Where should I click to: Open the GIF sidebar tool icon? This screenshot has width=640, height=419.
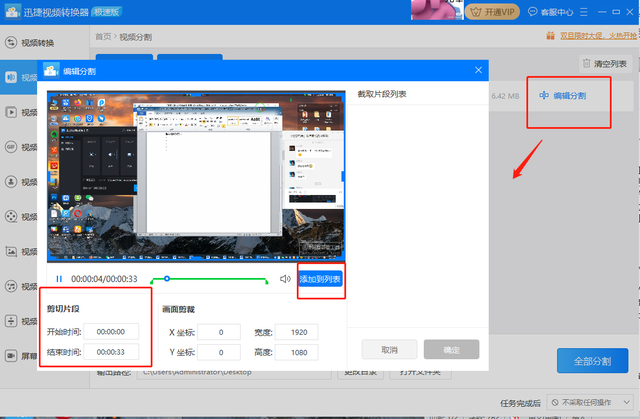click(x=11, y=146)
